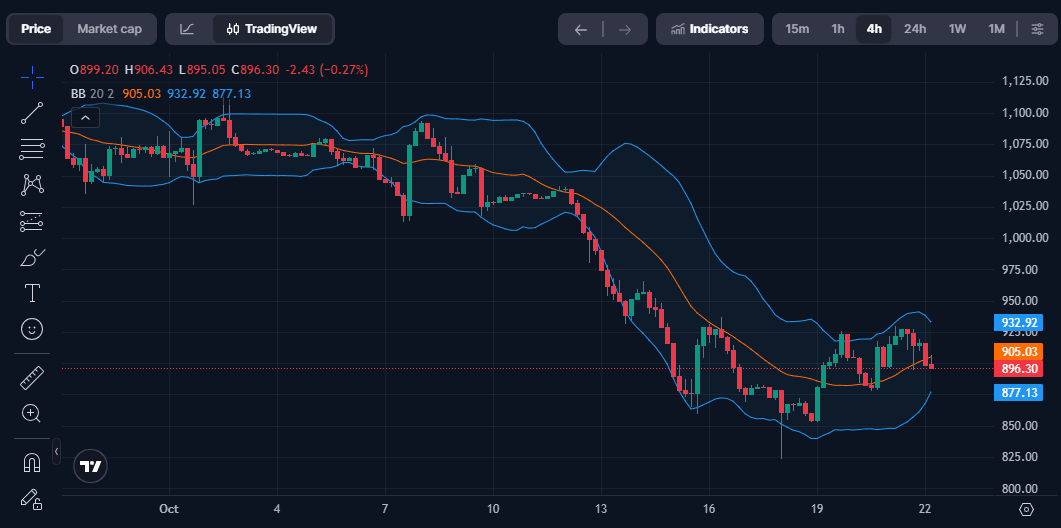Click the 877.13 lower band price label
The height and width of the screenshot is (528, 1061).
click(x=1019, y=393)
